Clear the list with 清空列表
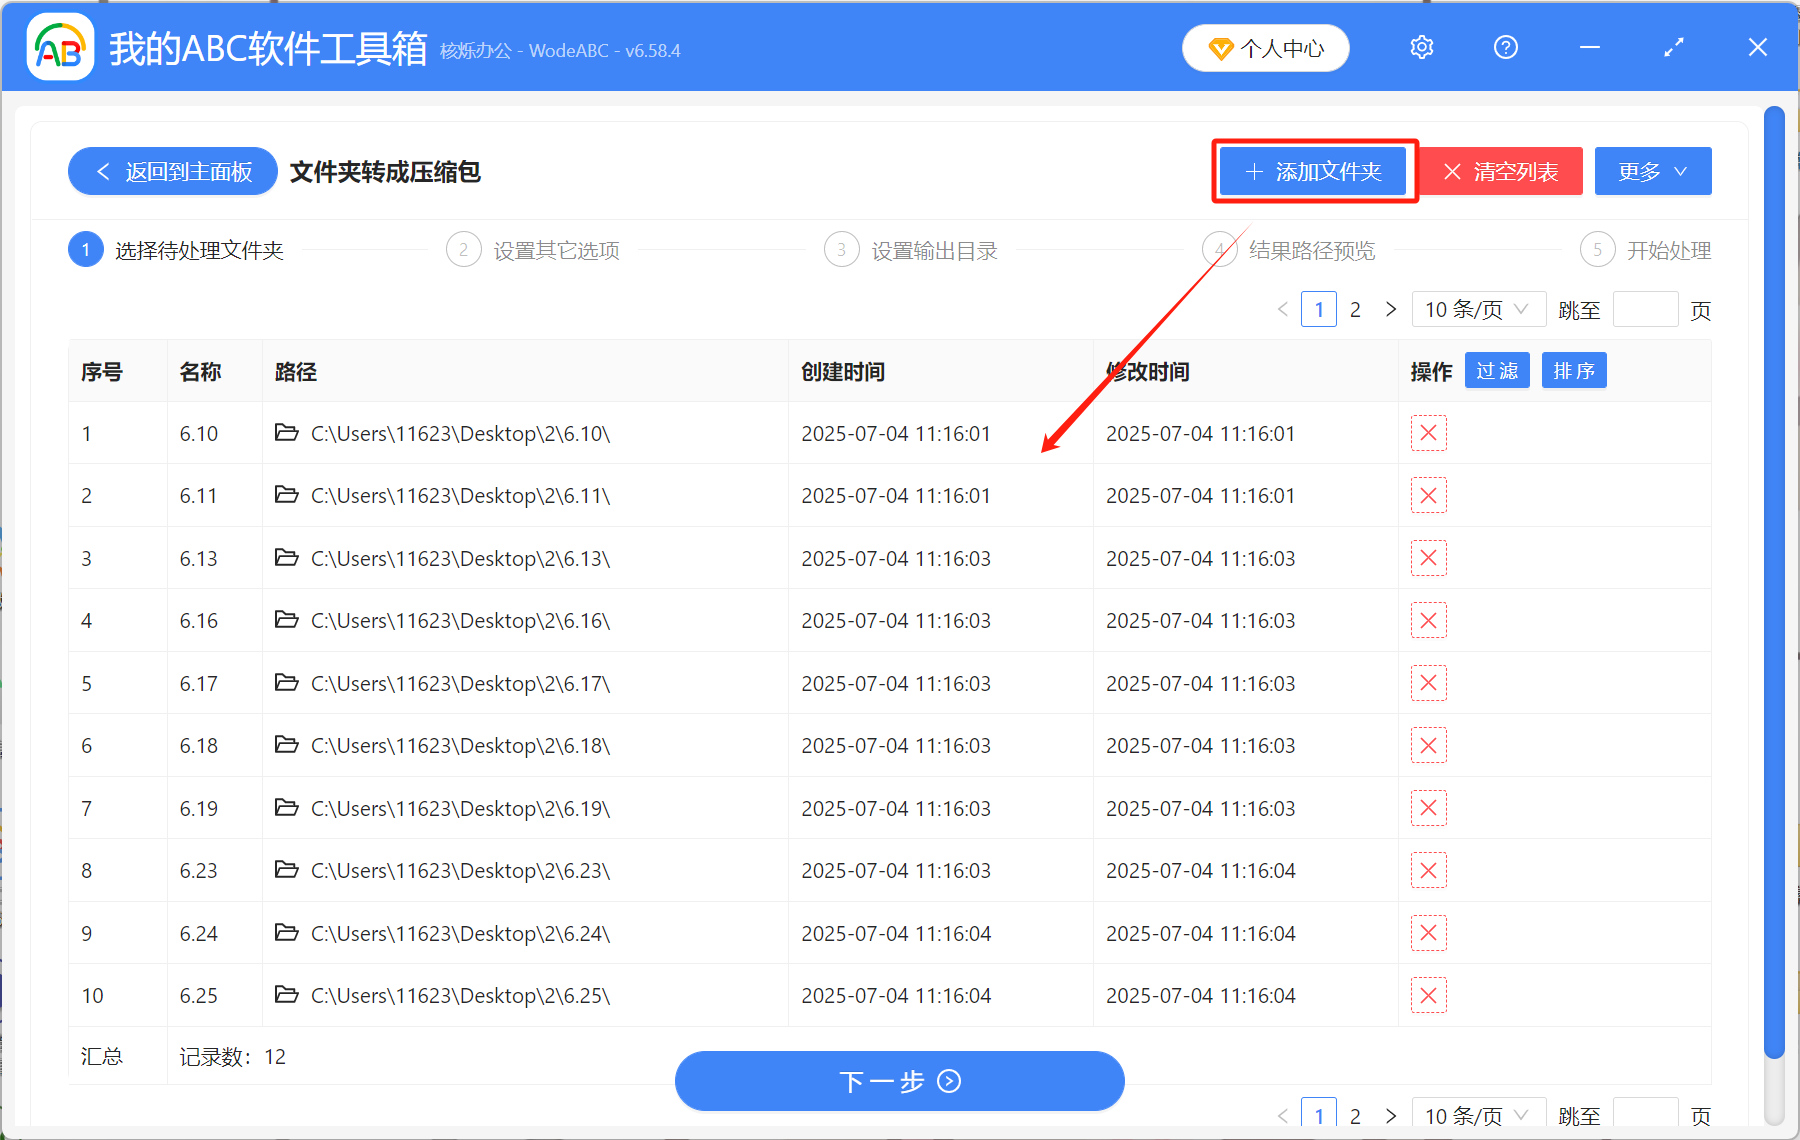Screen dimensions: 1800x1140 click(x=1501, y=171)
